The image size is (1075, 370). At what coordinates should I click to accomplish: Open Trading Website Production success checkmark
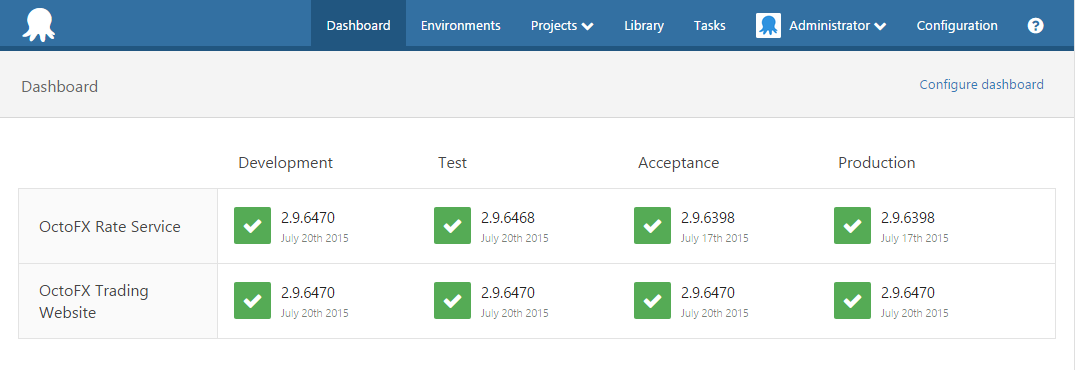tap(852, 300)
